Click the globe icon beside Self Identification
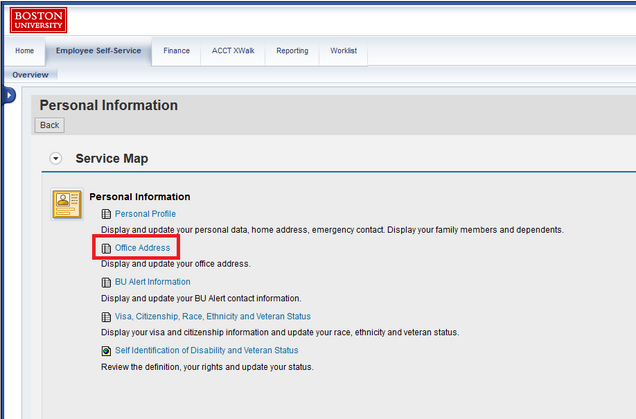The height and width of the screenshot is (419, 636). point(106,351)
